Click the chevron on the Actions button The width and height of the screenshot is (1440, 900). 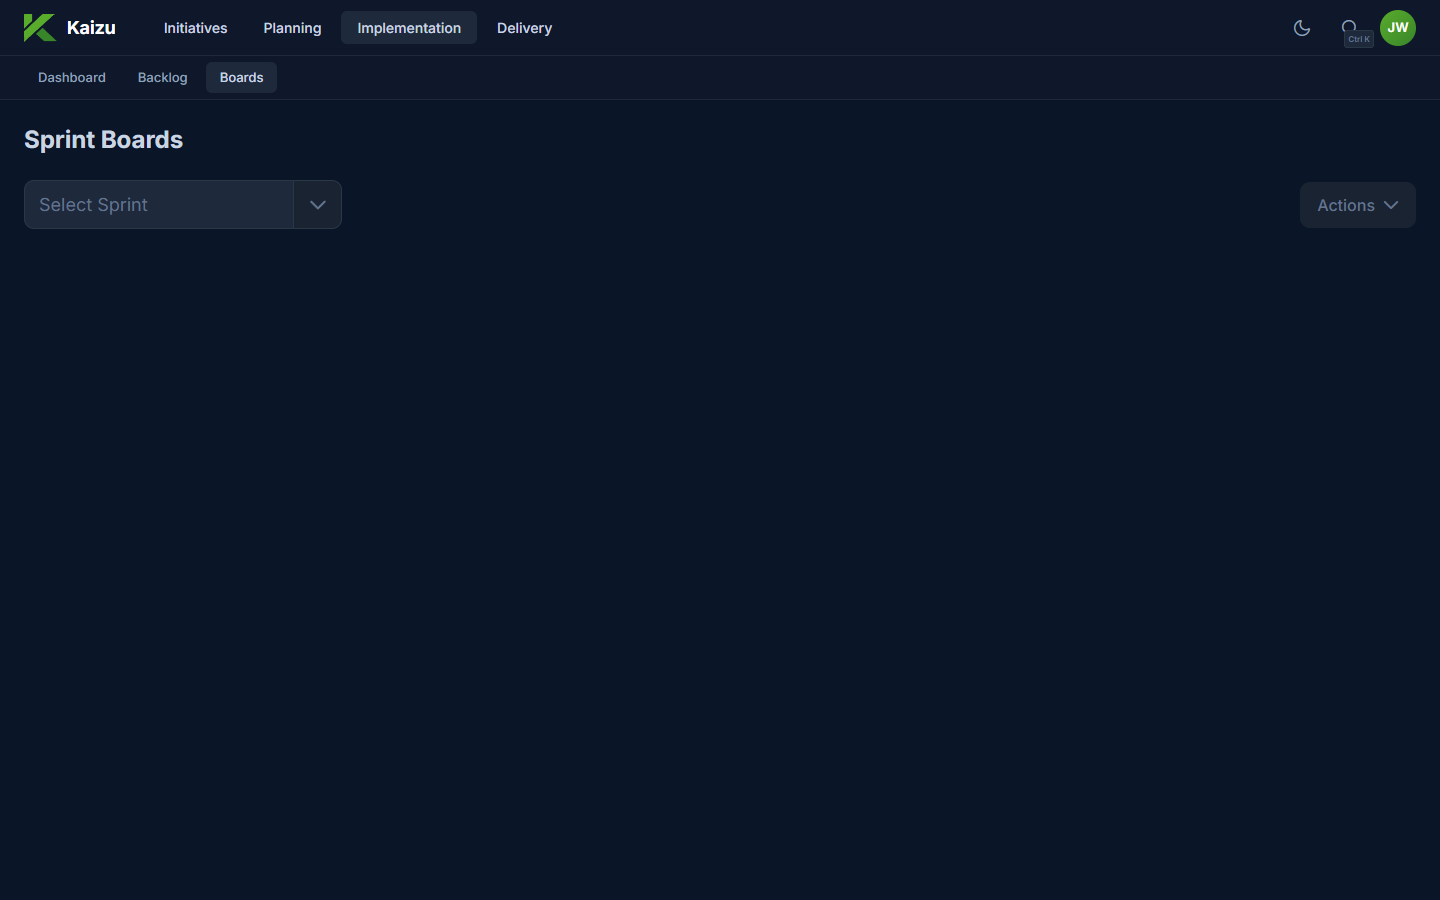pos(1391,205)
